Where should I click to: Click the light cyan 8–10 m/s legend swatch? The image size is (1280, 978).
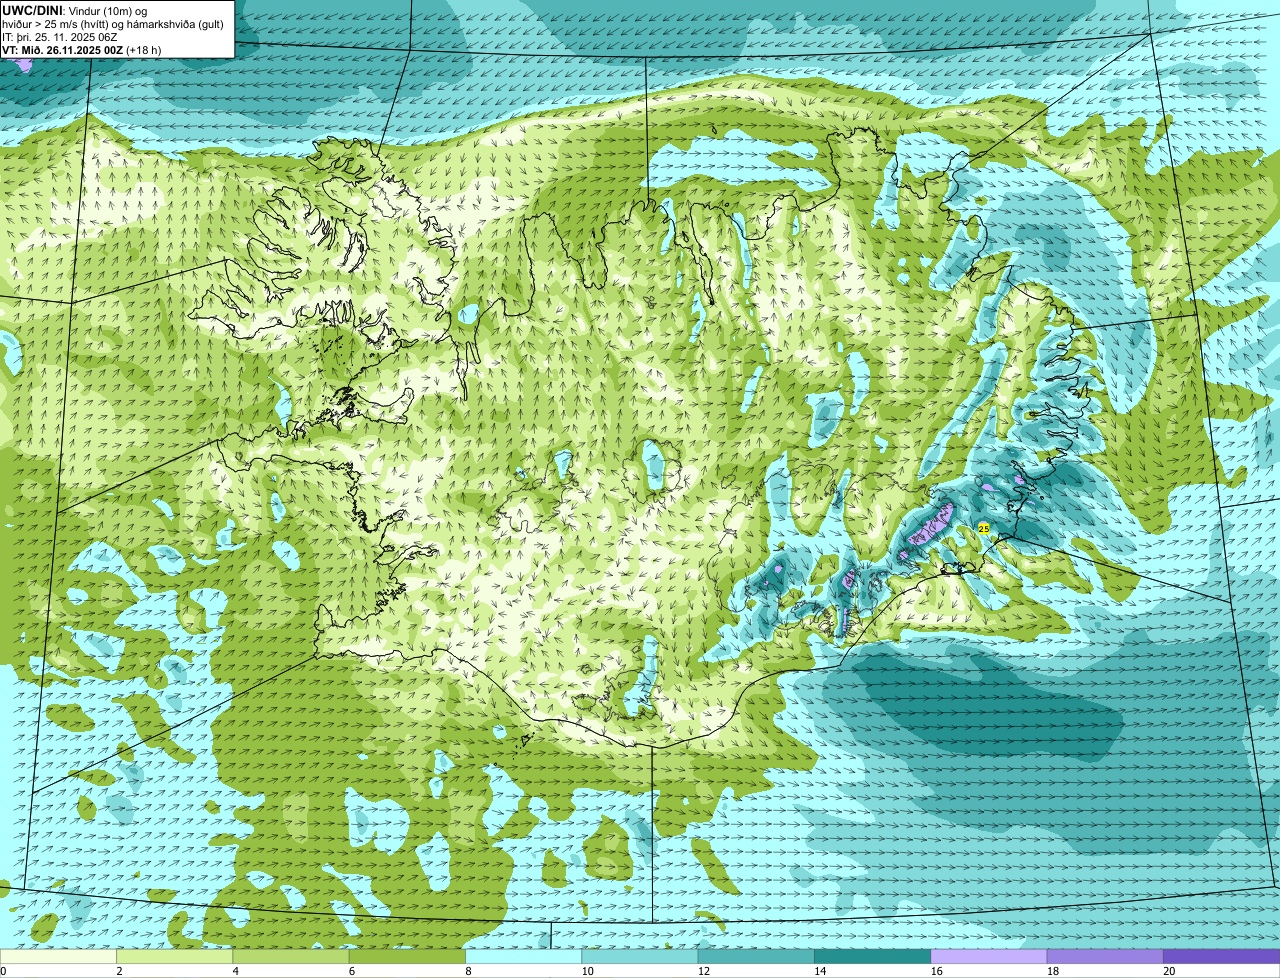(523, 956)
